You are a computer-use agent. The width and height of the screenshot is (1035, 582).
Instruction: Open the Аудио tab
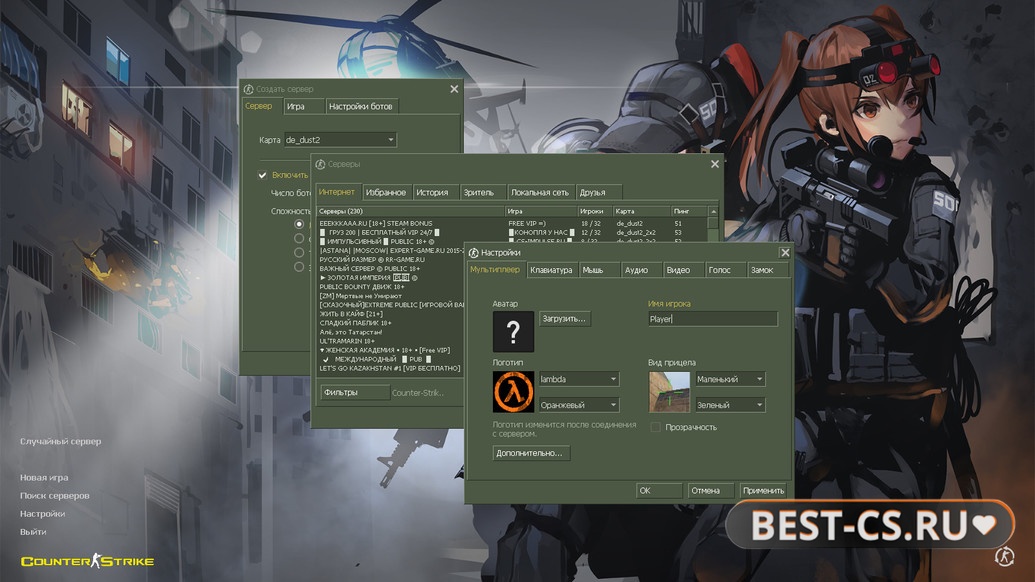click(641, 270)
